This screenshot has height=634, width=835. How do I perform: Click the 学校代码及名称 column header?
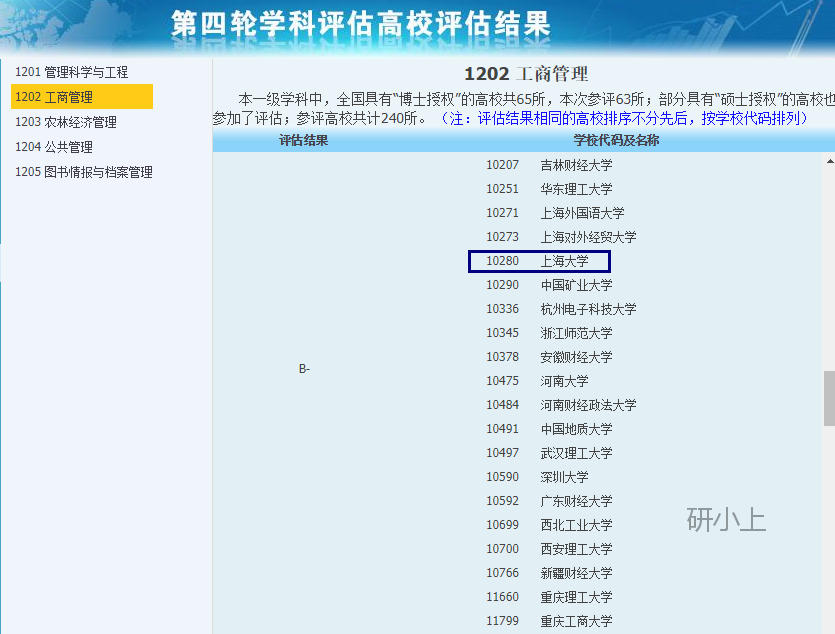616,141
